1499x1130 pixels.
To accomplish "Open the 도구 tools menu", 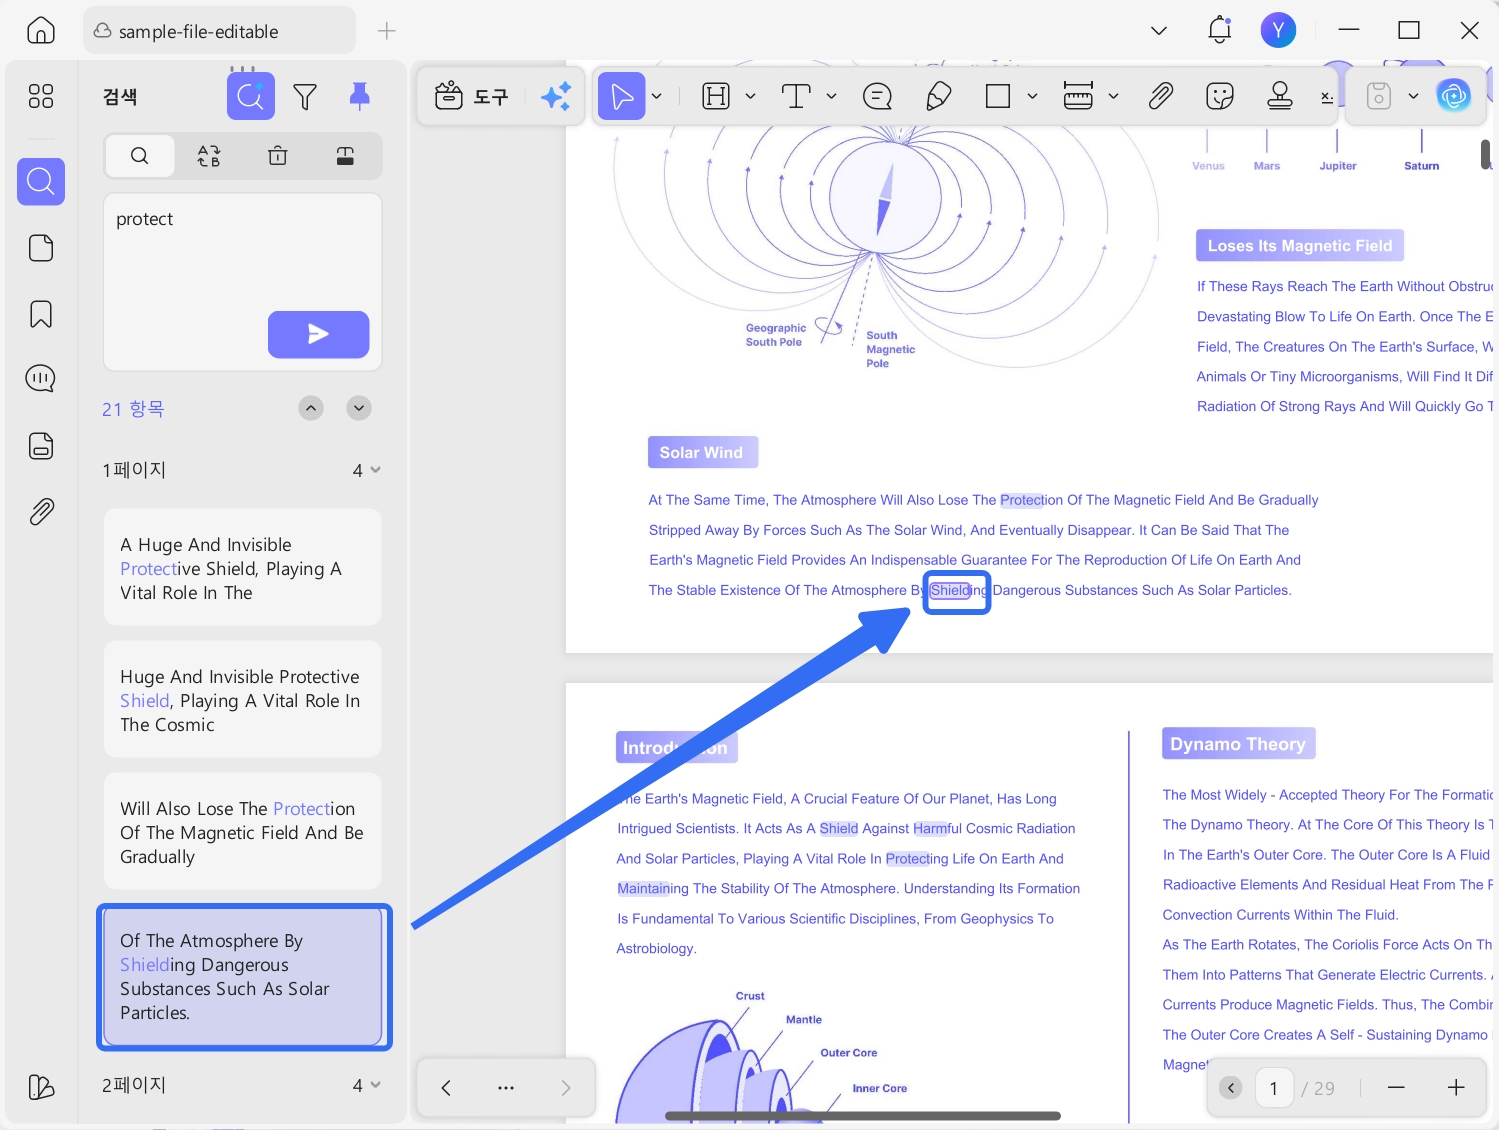I will coord(472,96).
